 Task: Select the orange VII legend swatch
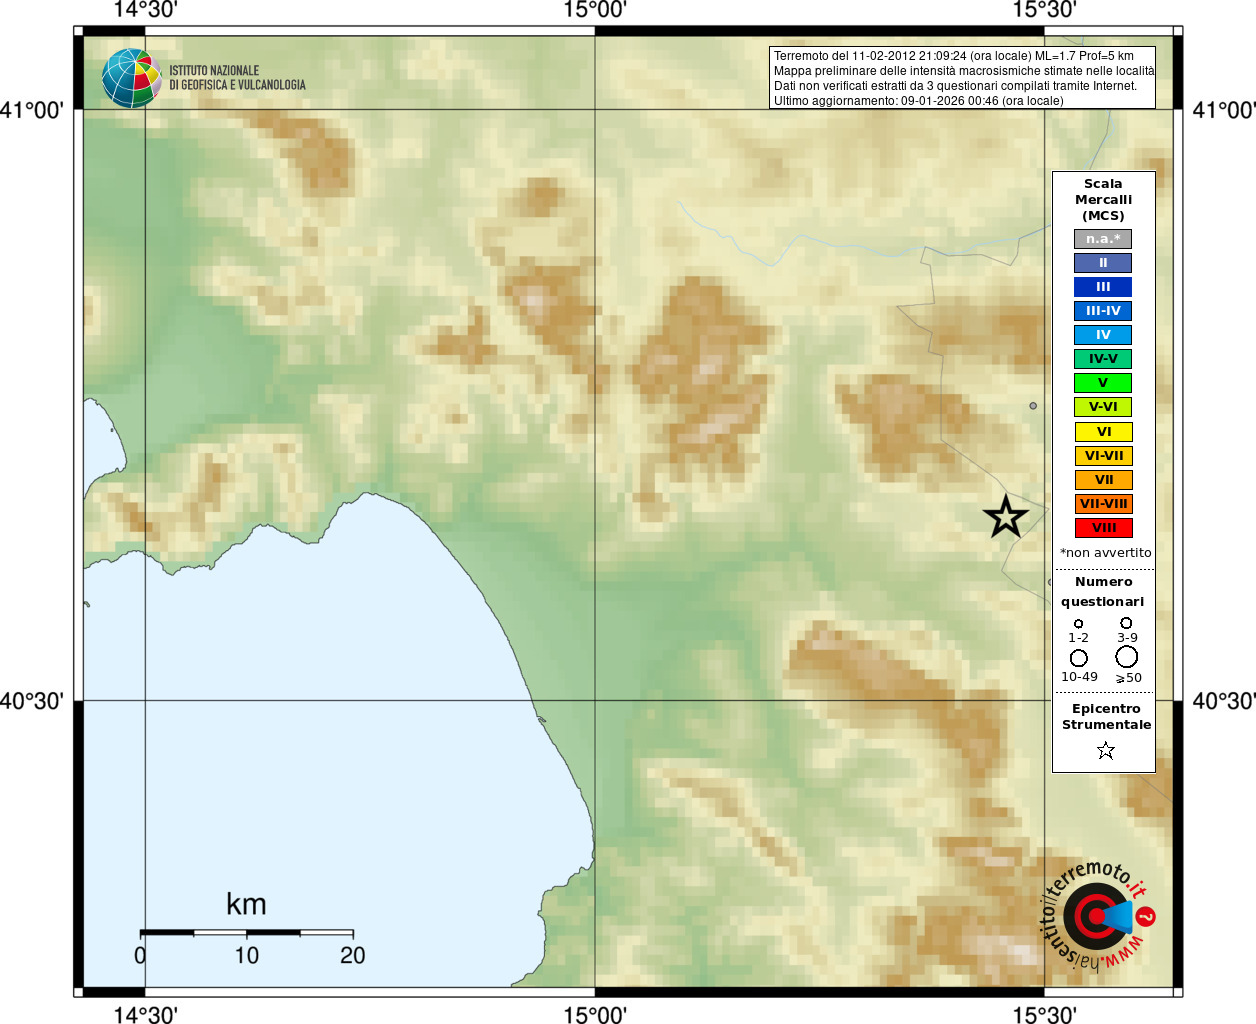(x=1103, y=480)
